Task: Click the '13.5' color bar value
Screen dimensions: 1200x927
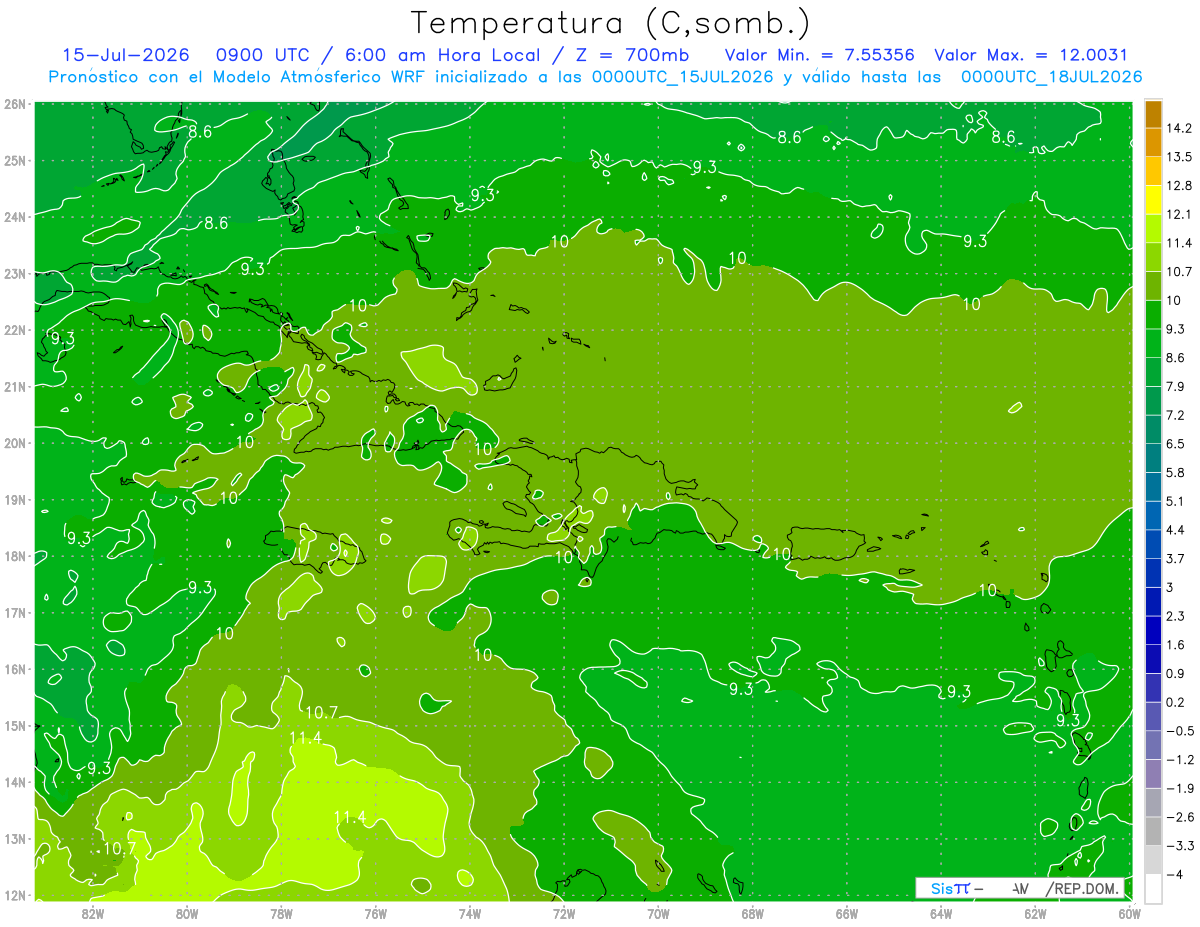Action: 1179,157
